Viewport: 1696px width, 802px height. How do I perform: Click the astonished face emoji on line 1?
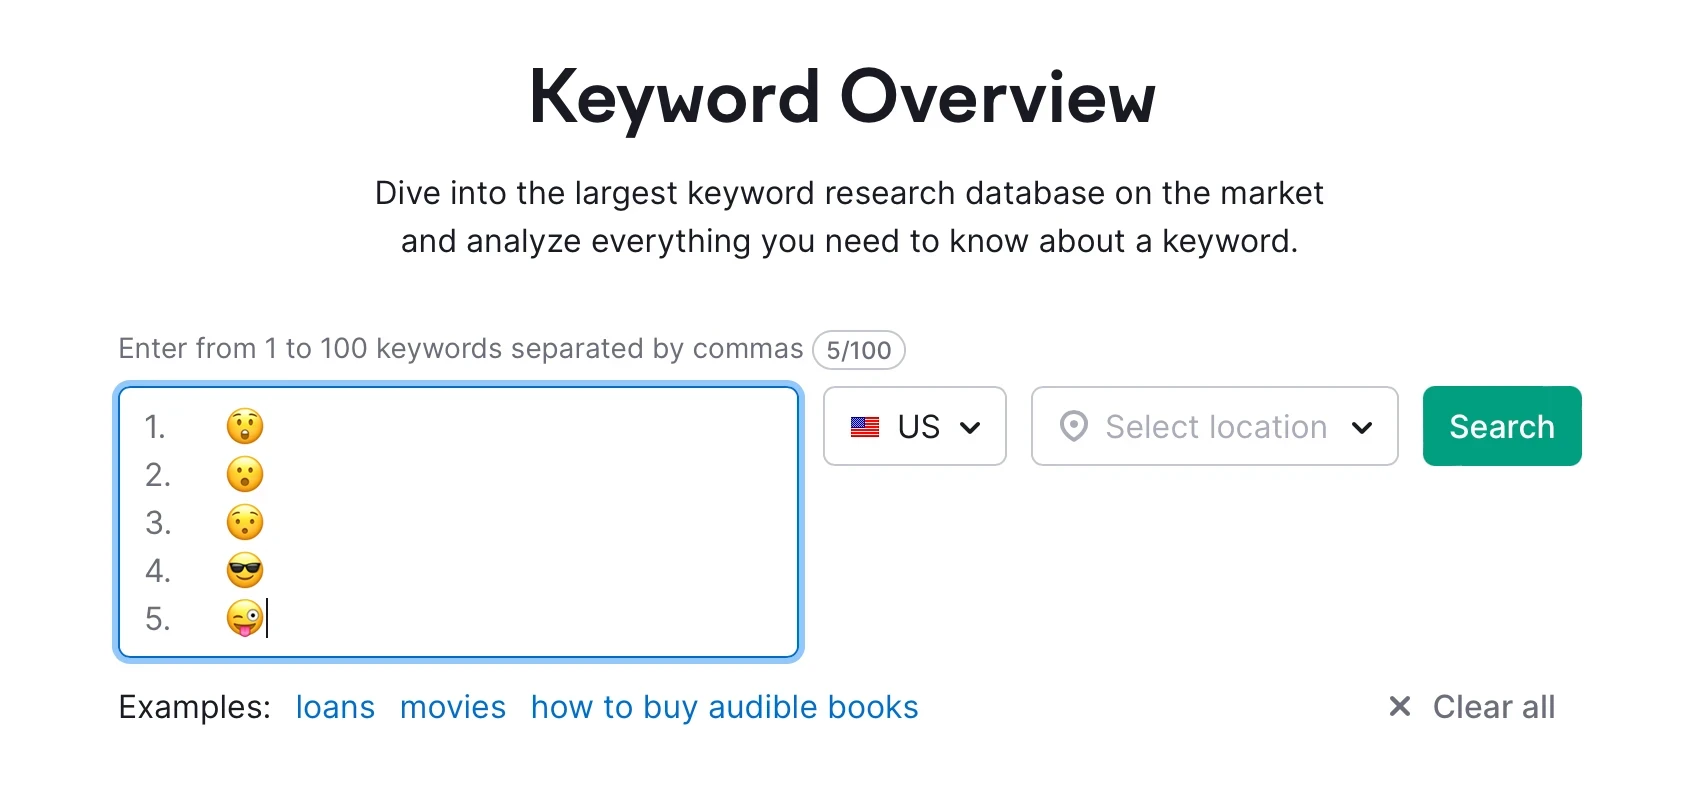(x=245, y=426)
